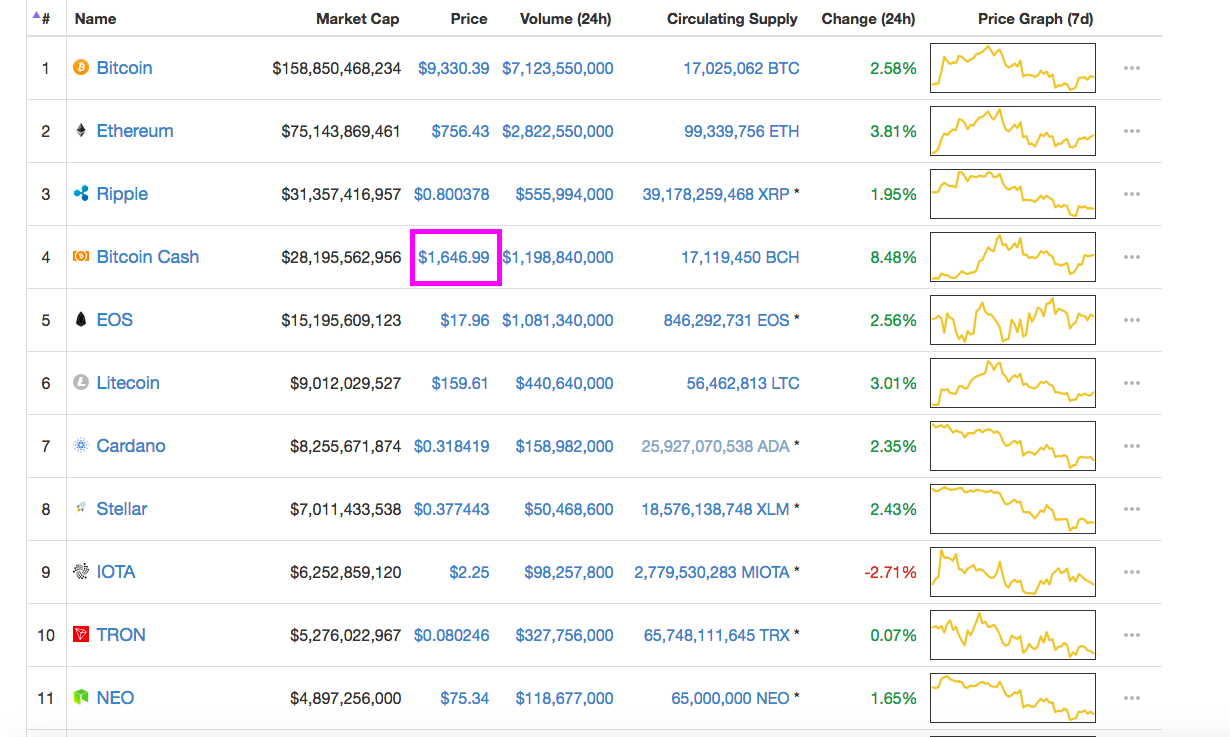
Task: Open the more options menu for Ethereum
Action: (1132, 131)
